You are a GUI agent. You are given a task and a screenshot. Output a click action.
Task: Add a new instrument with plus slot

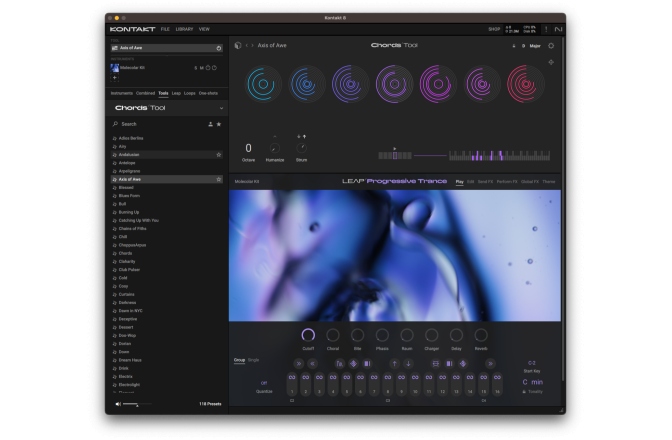point(114,78)
